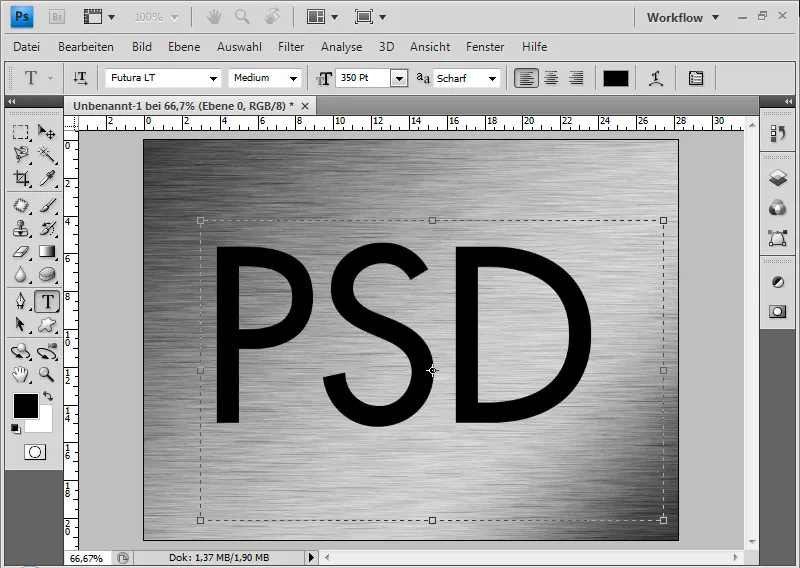
Task: Toggle Quick Mask mode
Action: tap(35, 452)
